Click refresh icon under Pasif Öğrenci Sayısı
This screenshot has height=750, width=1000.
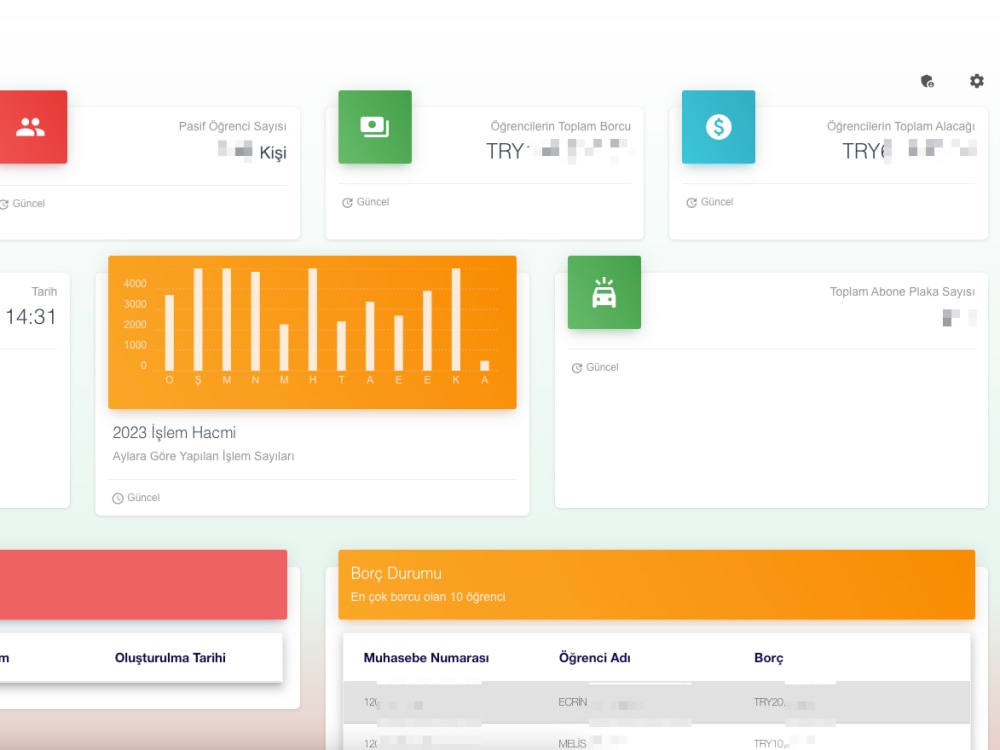pyautogui.click(x=4, y=204)
